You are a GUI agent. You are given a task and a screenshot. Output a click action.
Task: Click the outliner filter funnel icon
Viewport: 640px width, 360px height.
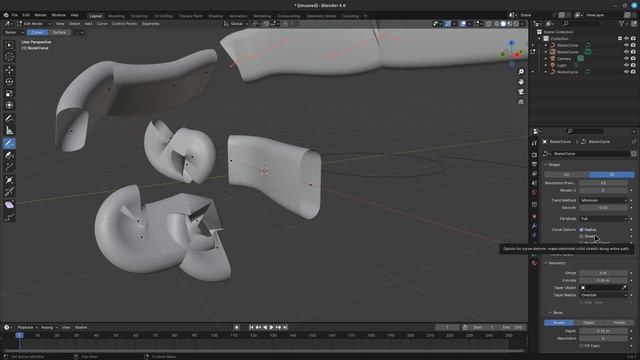621,24
